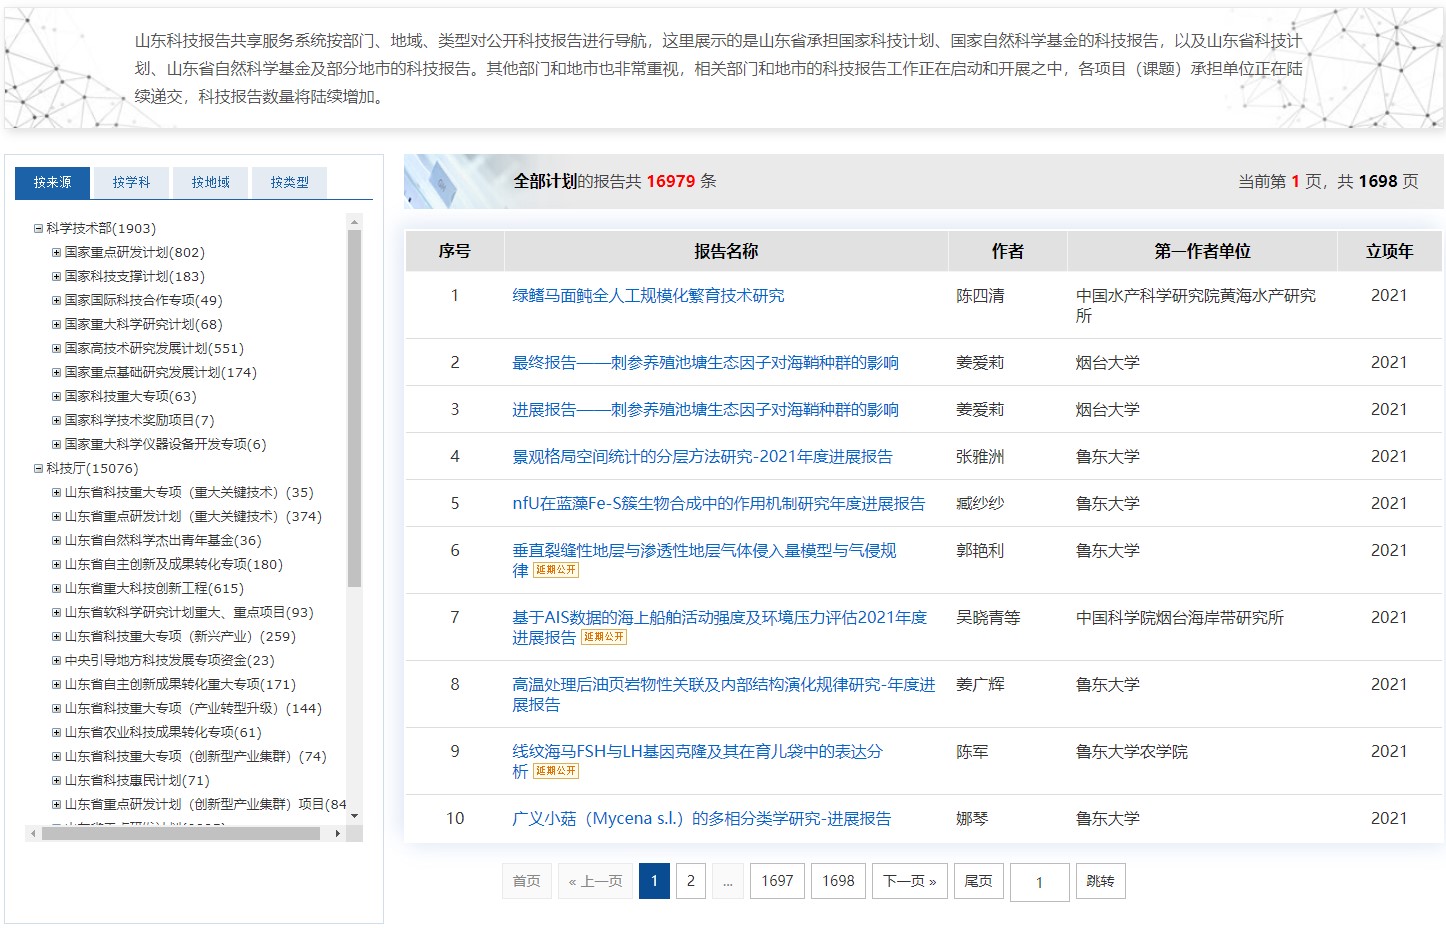Focus the page number input field

[1039, 882]
